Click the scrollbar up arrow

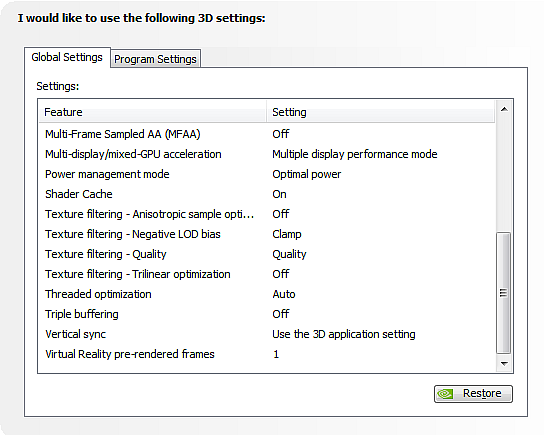coord(504,109)
